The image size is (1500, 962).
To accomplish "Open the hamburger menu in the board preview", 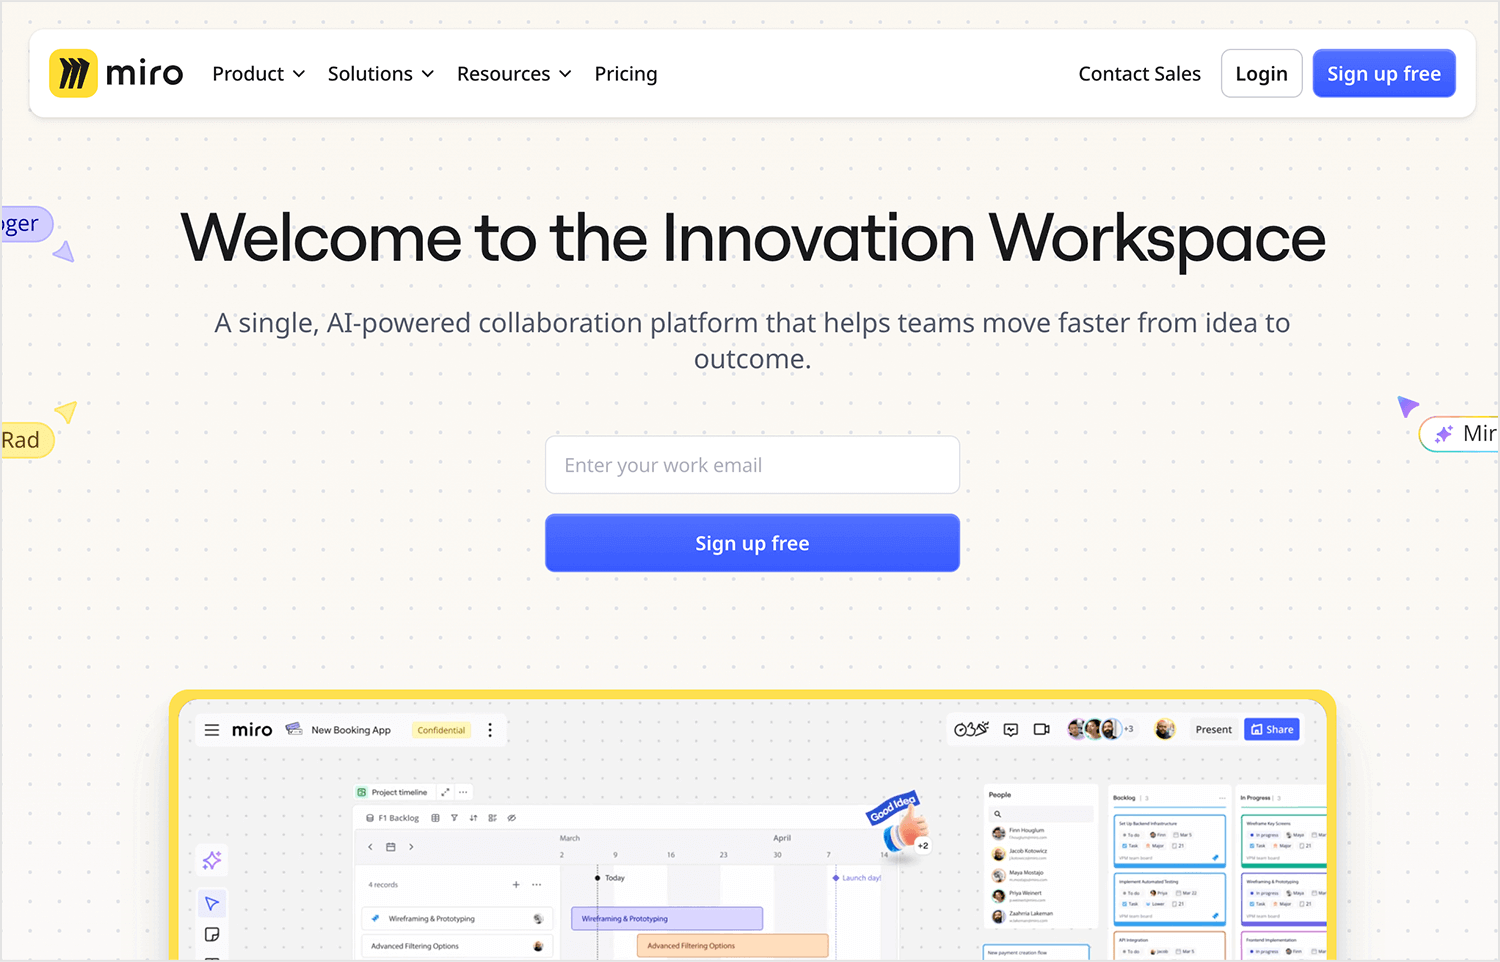I will tap(212, 730).
